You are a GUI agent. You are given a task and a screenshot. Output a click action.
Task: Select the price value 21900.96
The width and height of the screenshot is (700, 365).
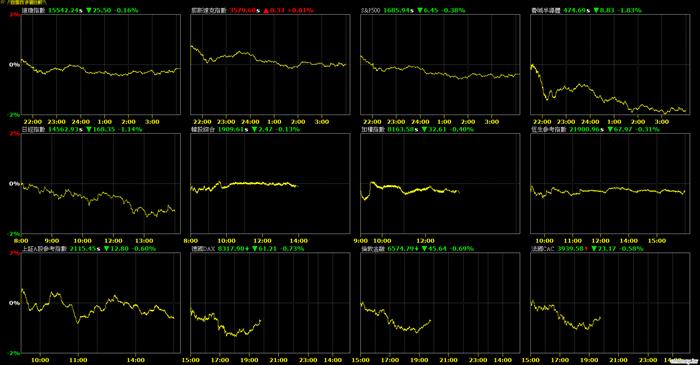pos(585,129)
